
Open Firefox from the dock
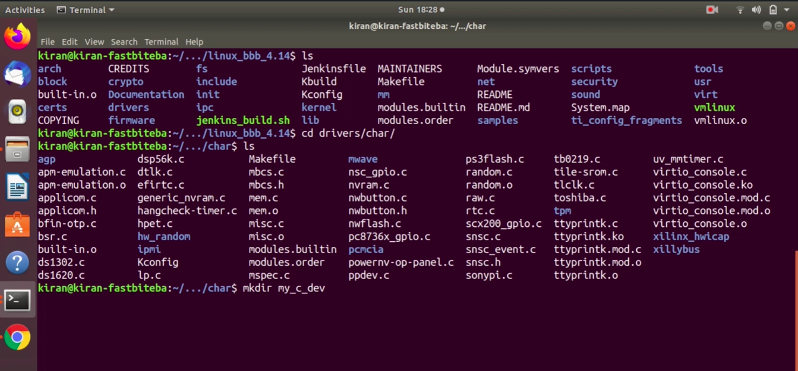pos(17,37)
